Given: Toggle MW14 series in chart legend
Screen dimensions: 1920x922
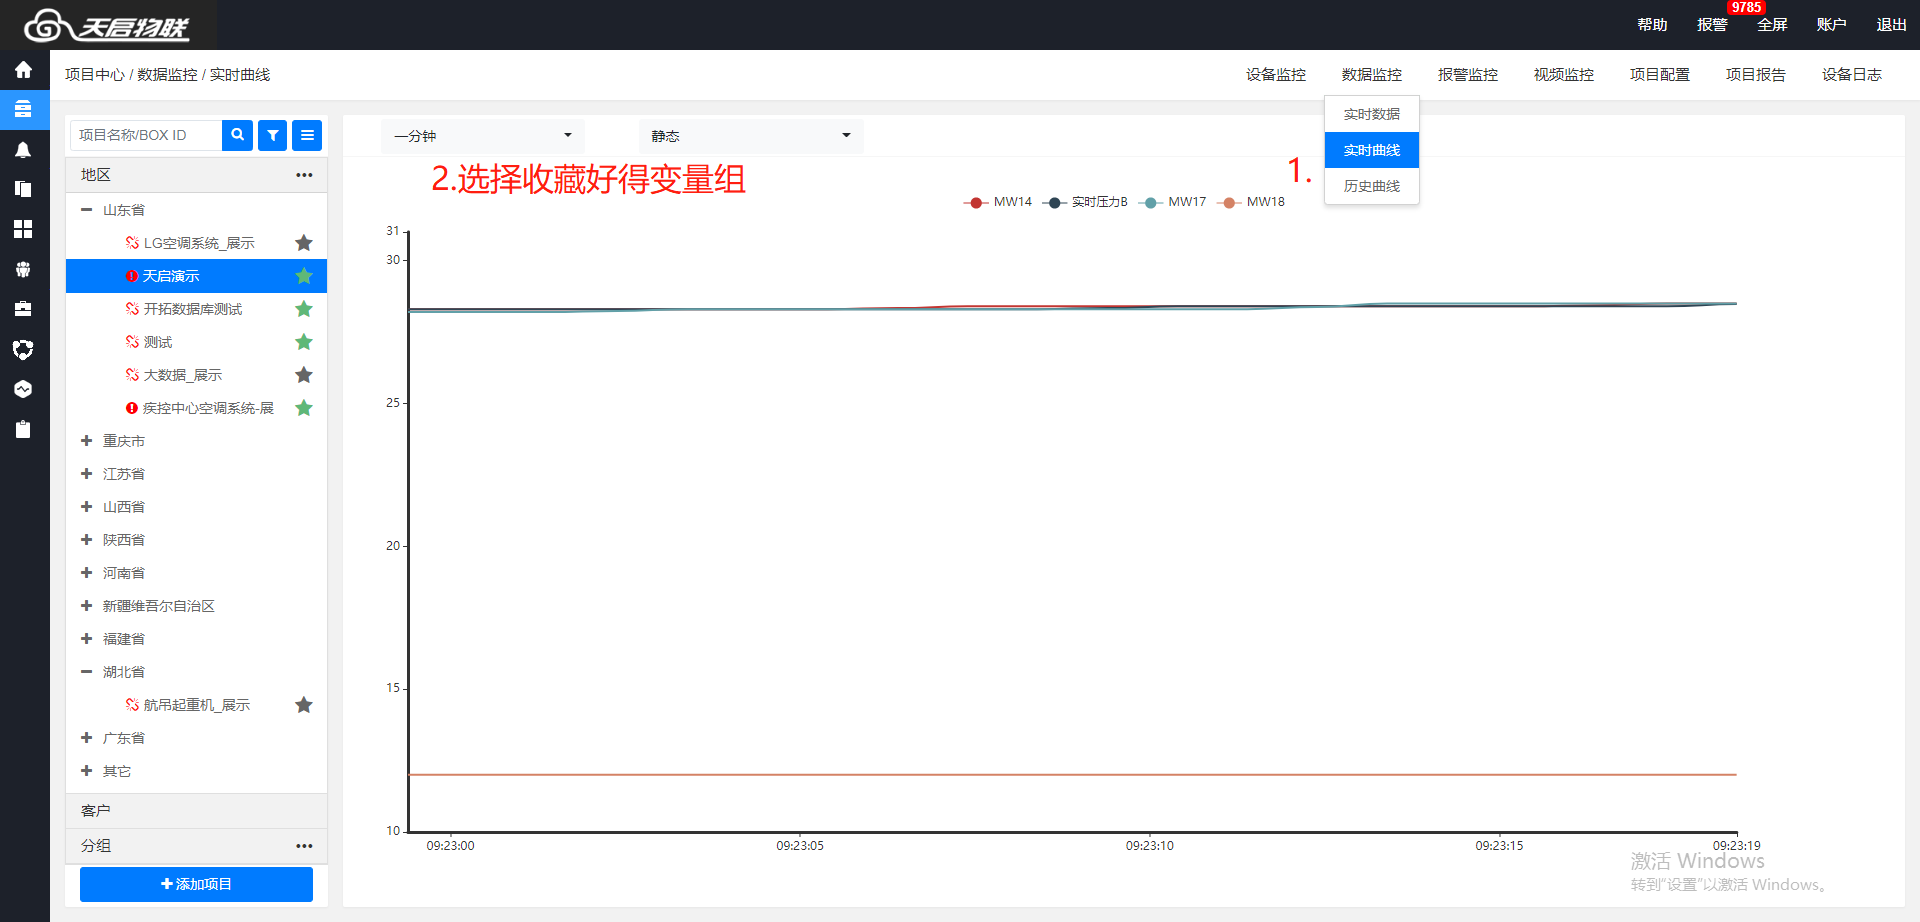Looking at the screenshot, I should tap(997, 202).
